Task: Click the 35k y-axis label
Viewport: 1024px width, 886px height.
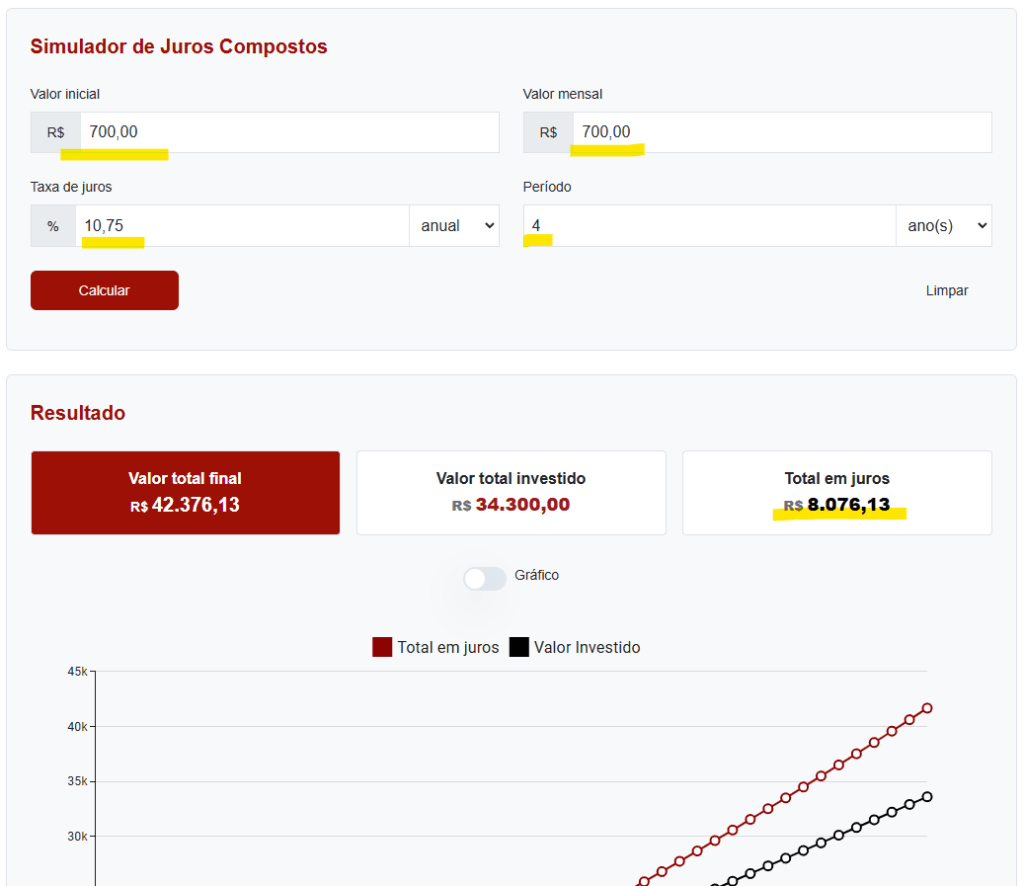Action: point(77,782)
